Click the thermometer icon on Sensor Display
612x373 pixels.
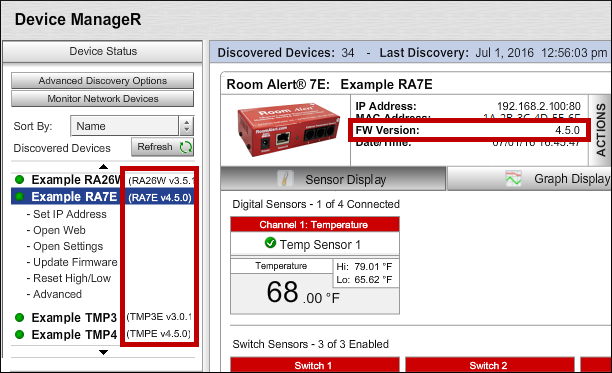(x=285, y=179)
